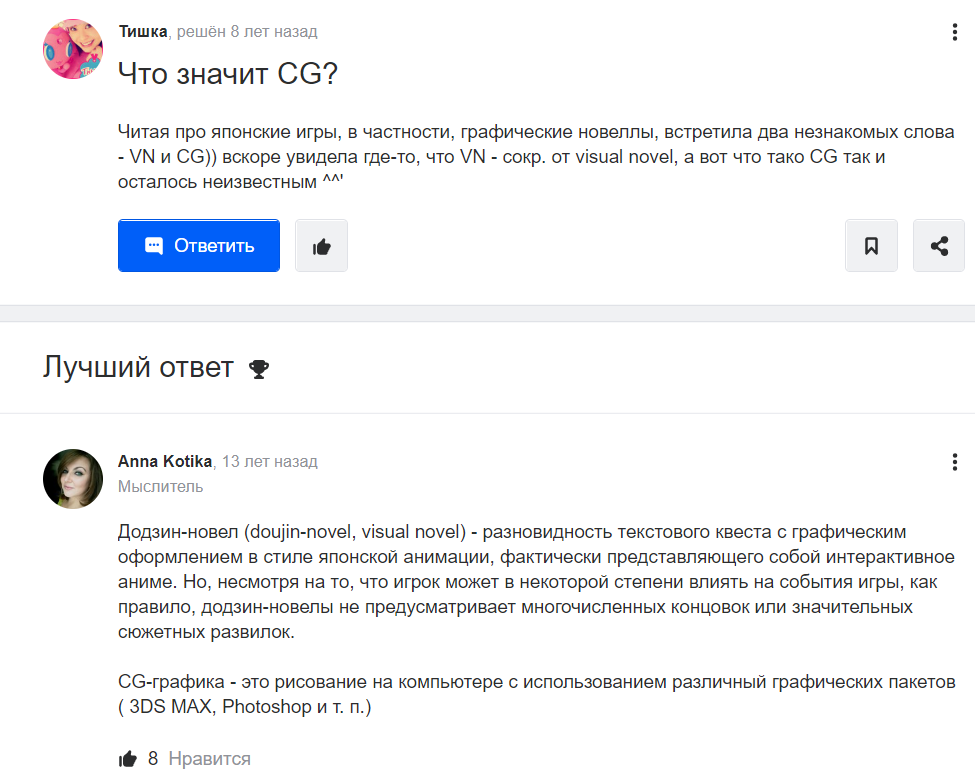Open Anna Kotika's profile picture
The height and width of the screenshot is (780, 975).
click(x=73, y=479)
